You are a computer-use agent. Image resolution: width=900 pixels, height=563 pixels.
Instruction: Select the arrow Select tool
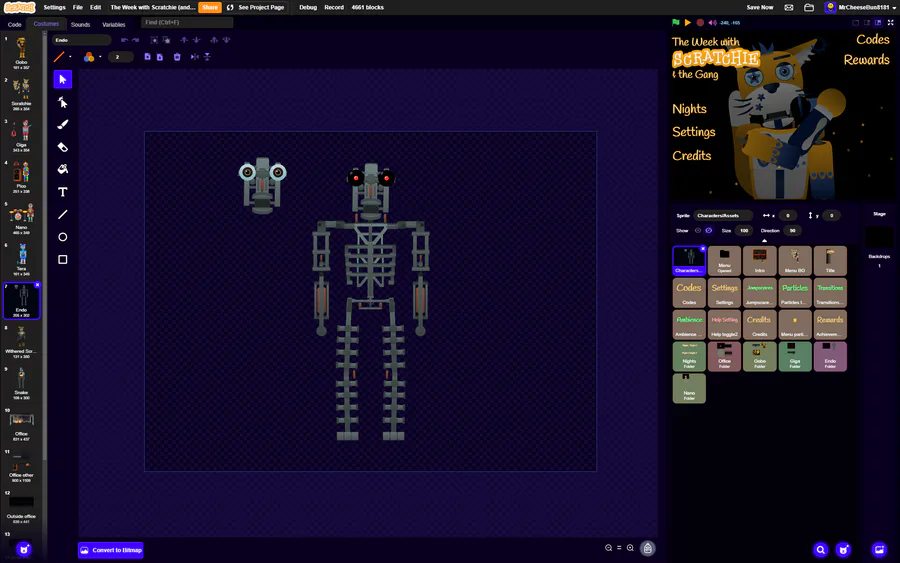(63, 79)
